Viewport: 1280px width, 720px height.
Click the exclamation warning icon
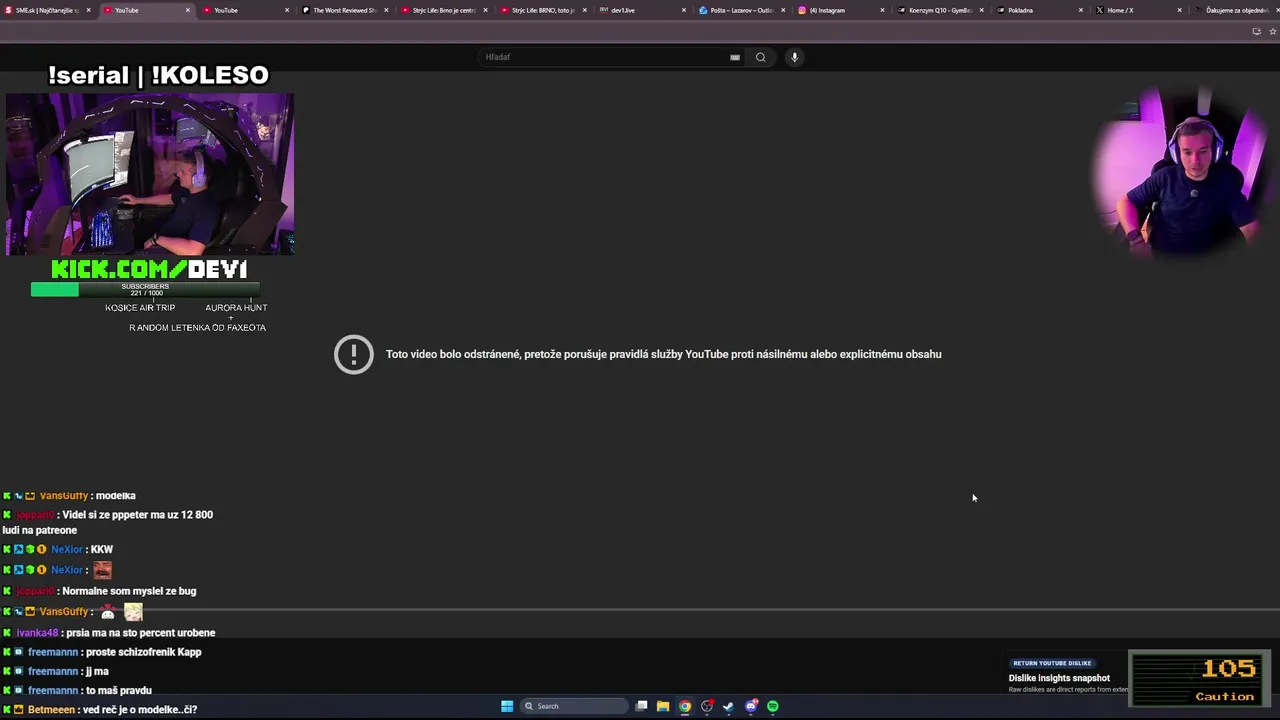pyautogui.click(x=353, y=355)
